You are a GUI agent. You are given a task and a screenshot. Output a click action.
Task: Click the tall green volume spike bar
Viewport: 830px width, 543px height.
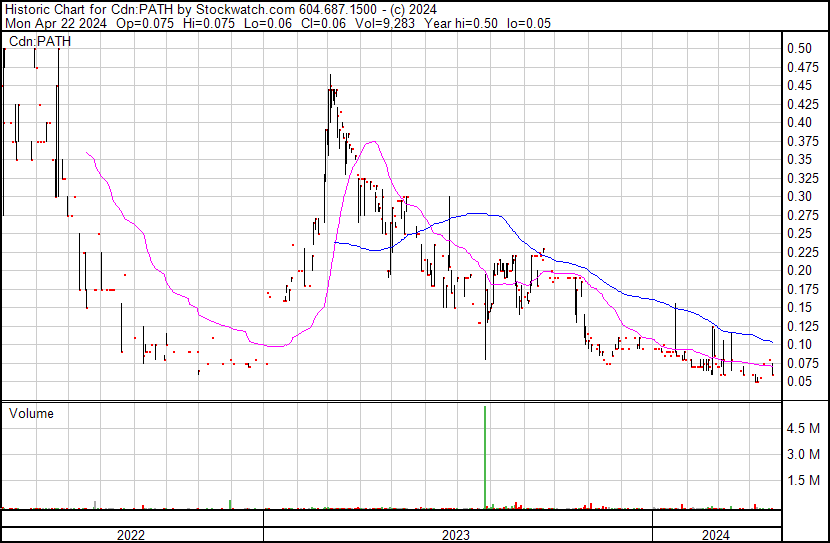[x=486, y=456]
